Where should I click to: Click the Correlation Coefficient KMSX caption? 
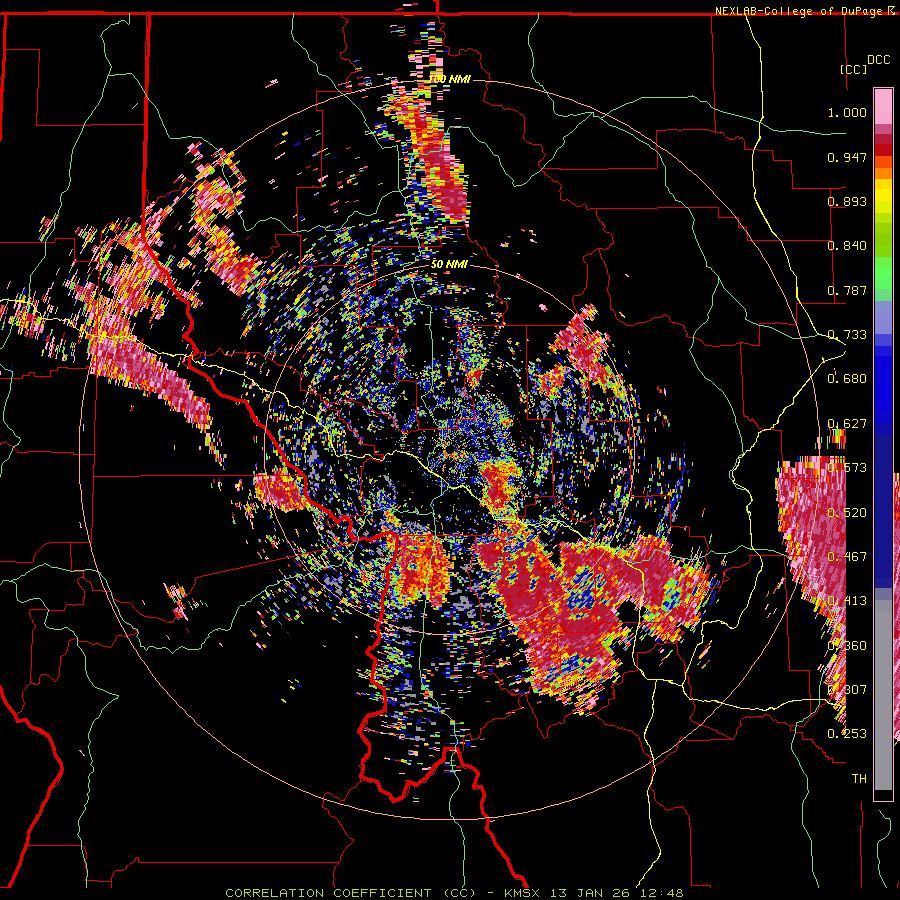[x=454, y=893]
